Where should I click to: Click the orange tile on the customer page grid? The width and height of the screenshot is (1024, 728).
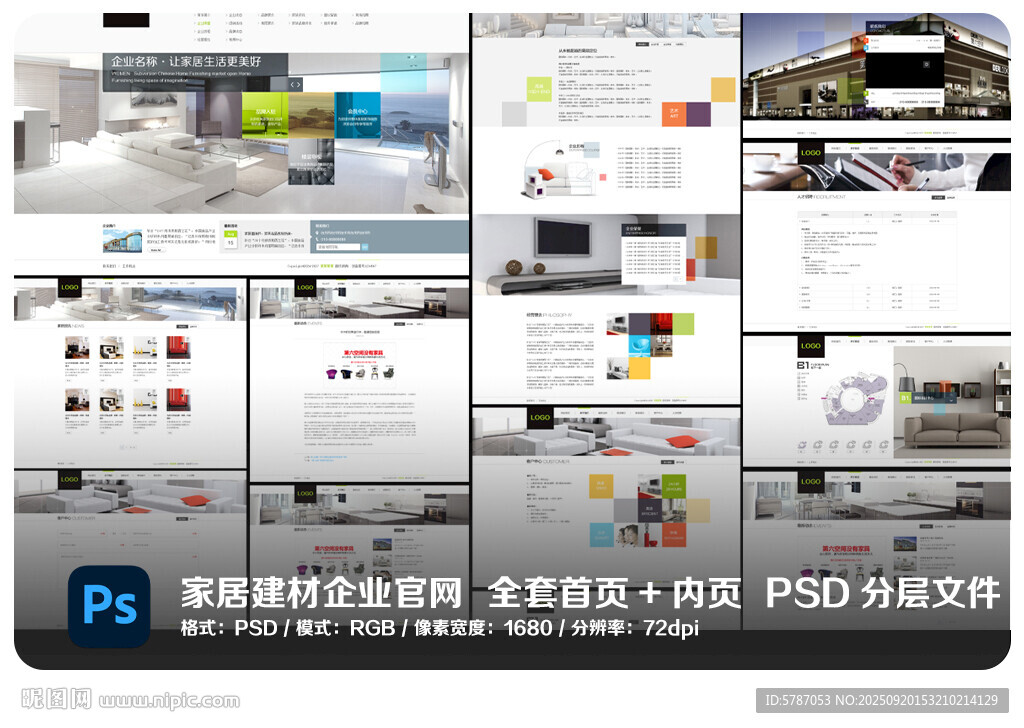click(674, 535)
